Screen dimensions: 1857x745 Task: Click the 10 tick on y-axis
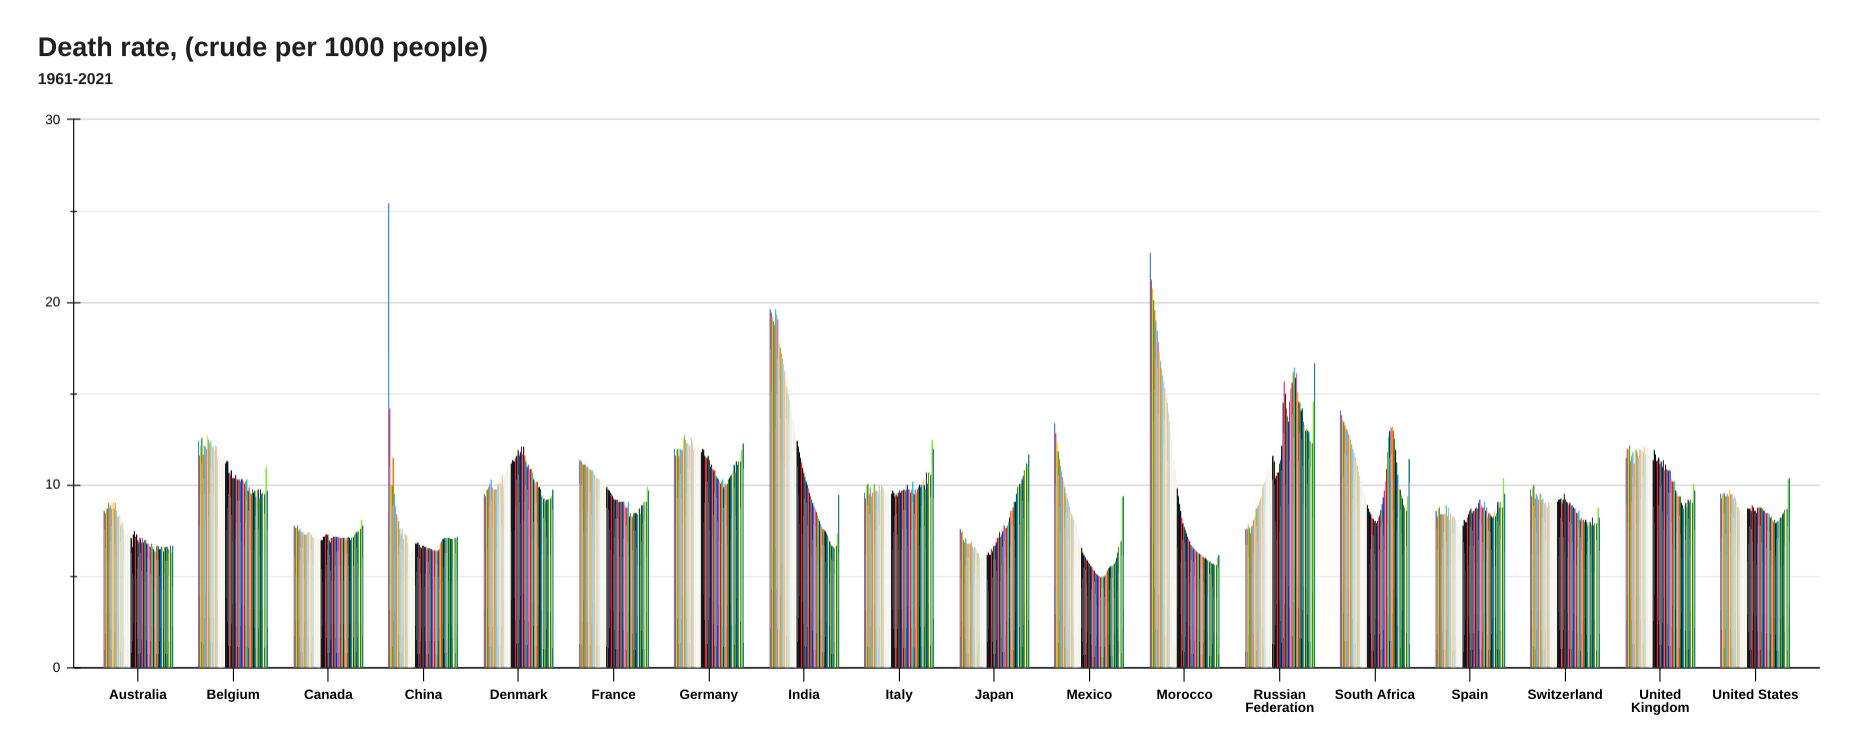click(x=52, y=485)
